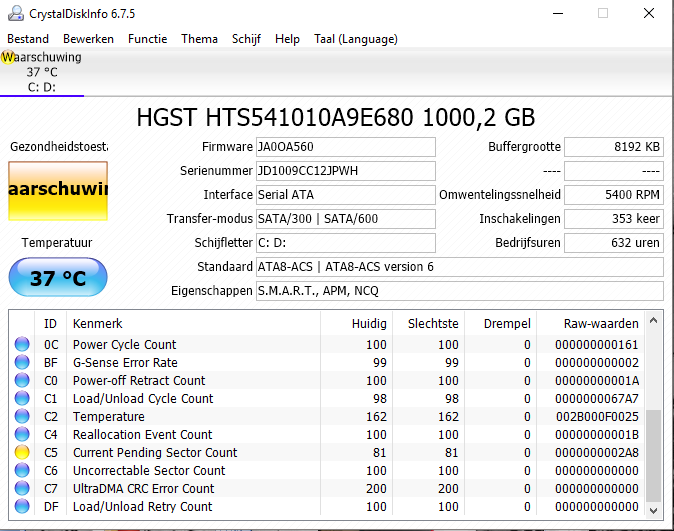Select the C: D: disk tab
The image size is (674, 531).
42,86
